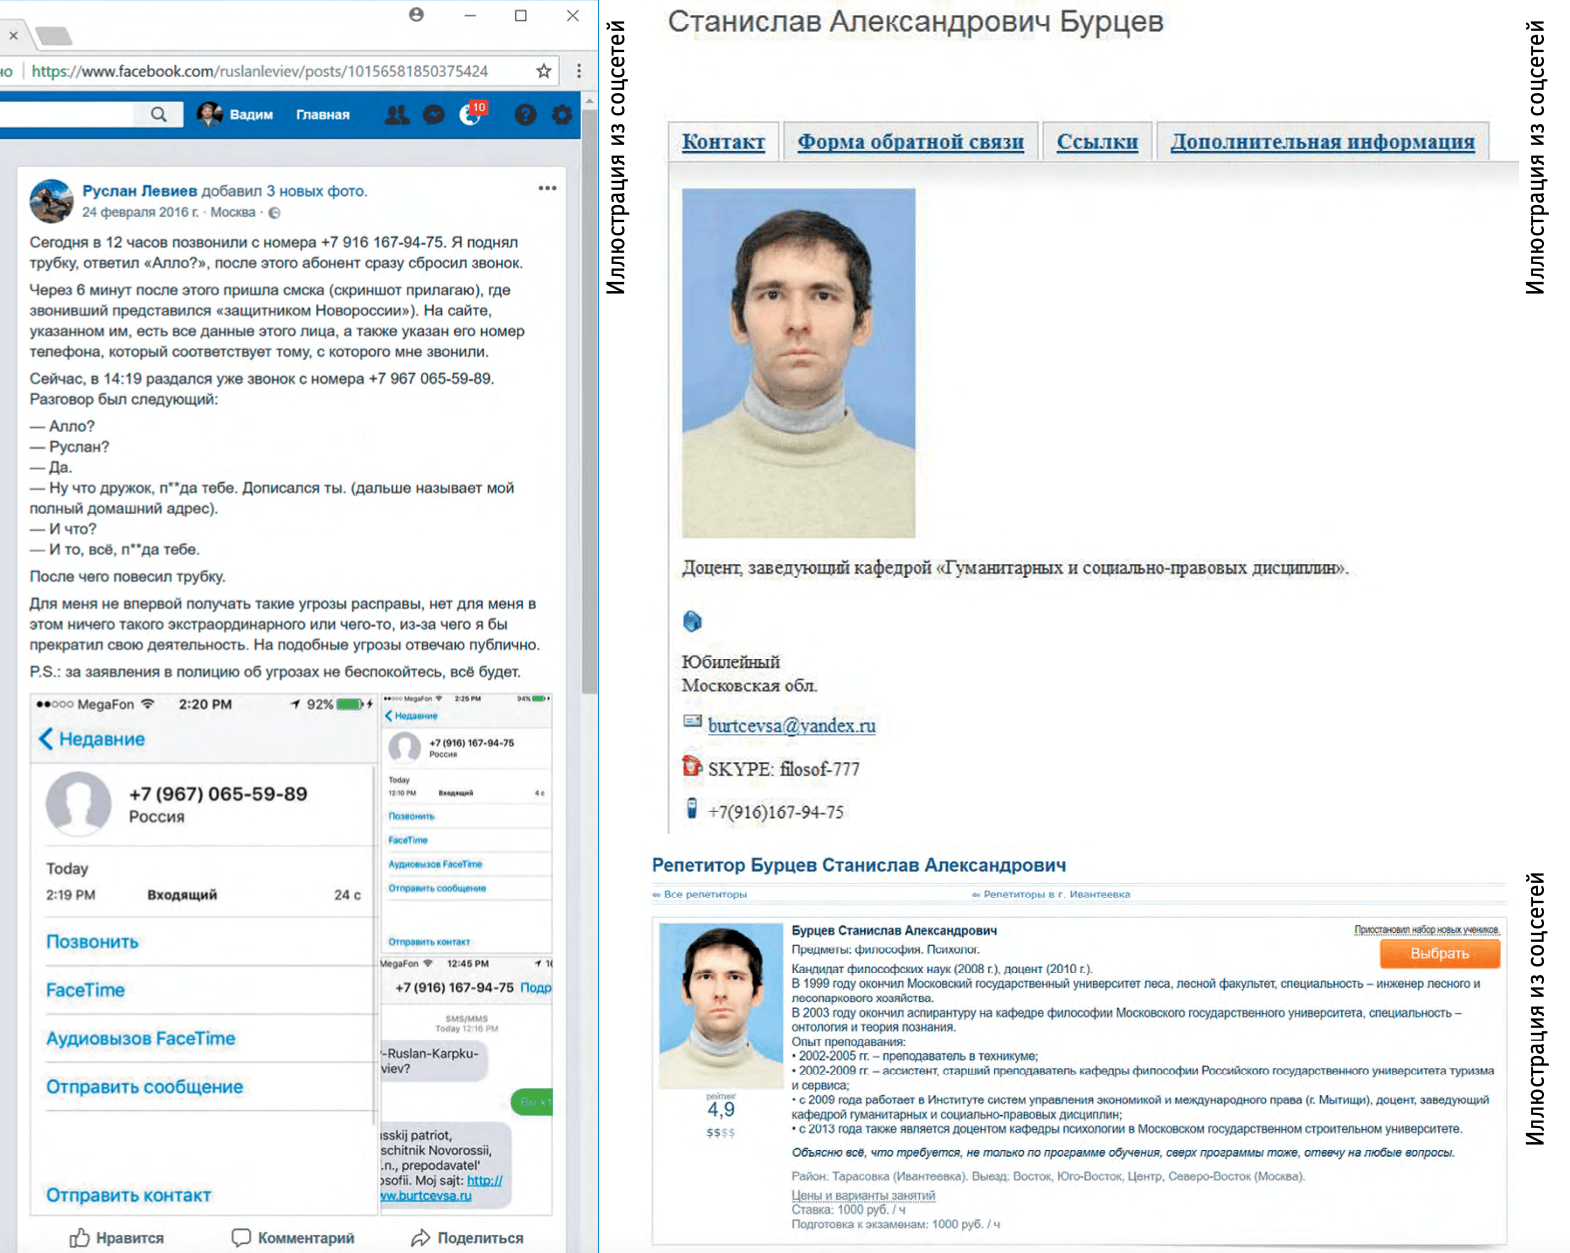Viewport: 1570px width, 1253px height.
Task: Open notifications globe with 10 badge
Action: point(470,115)
